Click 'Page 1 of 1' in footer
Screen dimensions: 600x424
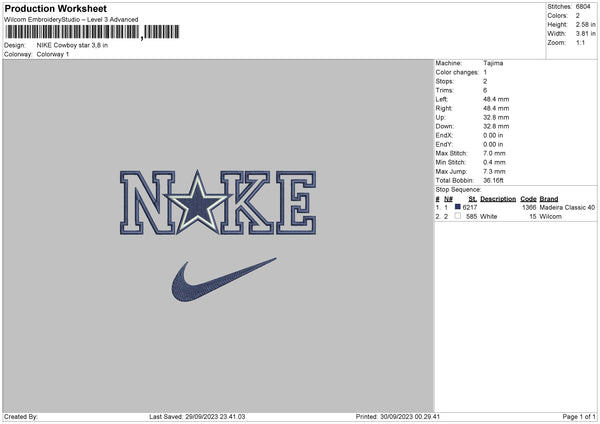point(579,417)
